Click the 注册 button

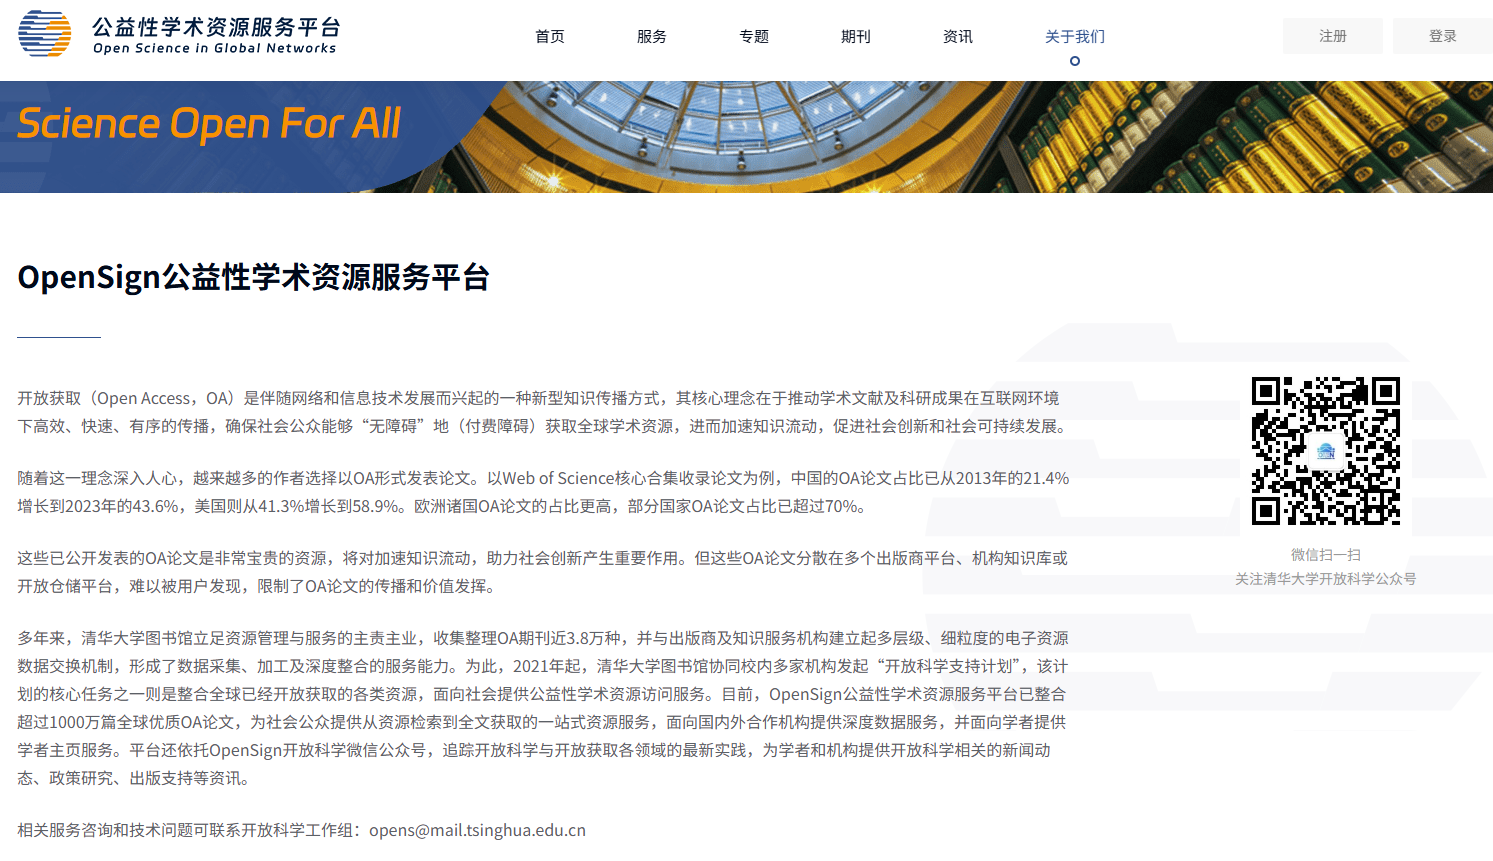(x=1333, y=36)
